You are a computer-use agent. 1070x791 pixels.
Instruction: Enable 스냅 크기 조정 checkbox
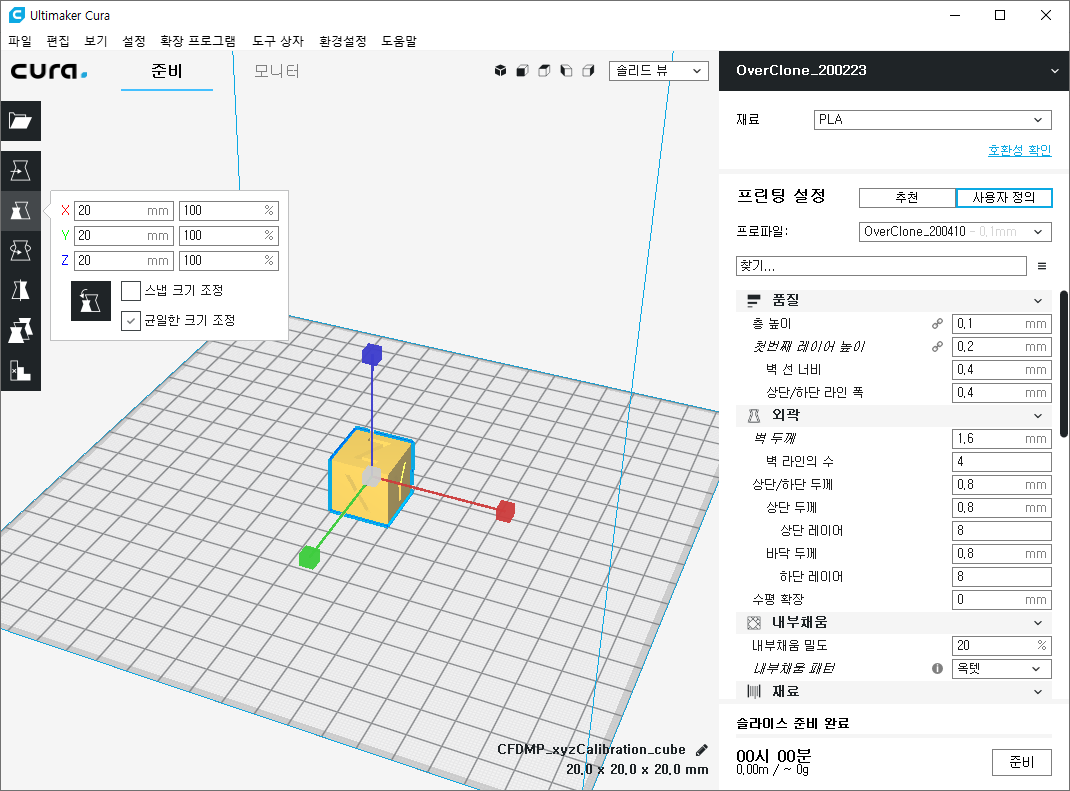click(x=131, y=291)
